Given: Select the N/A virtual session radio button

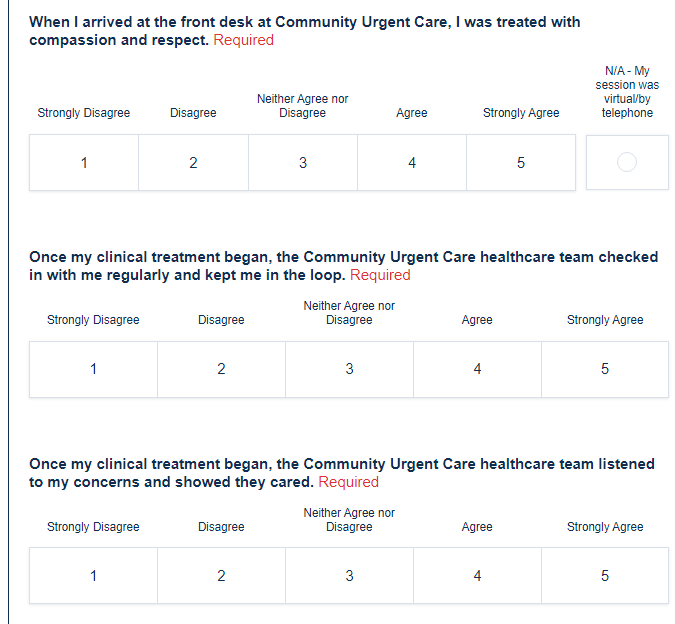Looking at the screenshot, I should point(627,162).
